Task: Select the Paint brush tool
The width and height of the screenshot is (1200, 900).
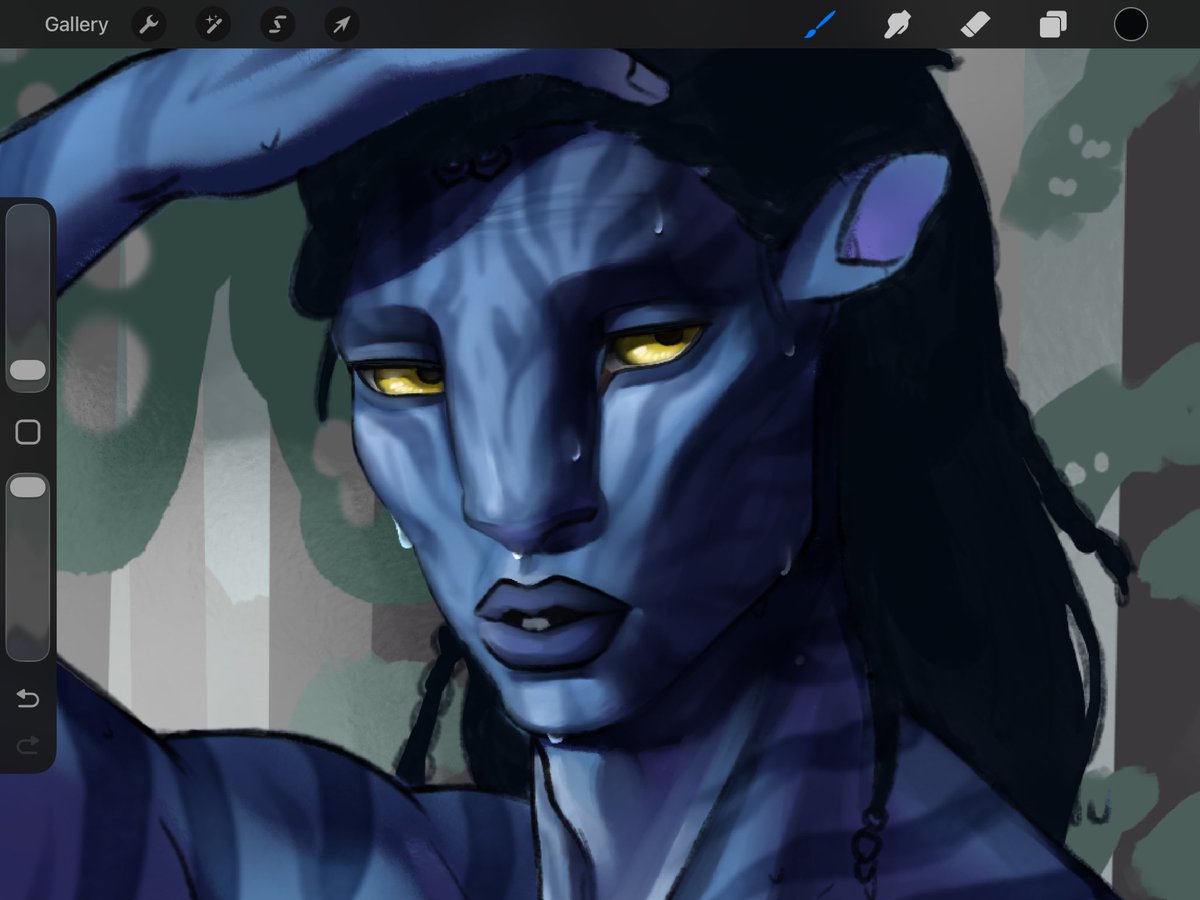Action: pyautogui.click(x=820, y=25)
